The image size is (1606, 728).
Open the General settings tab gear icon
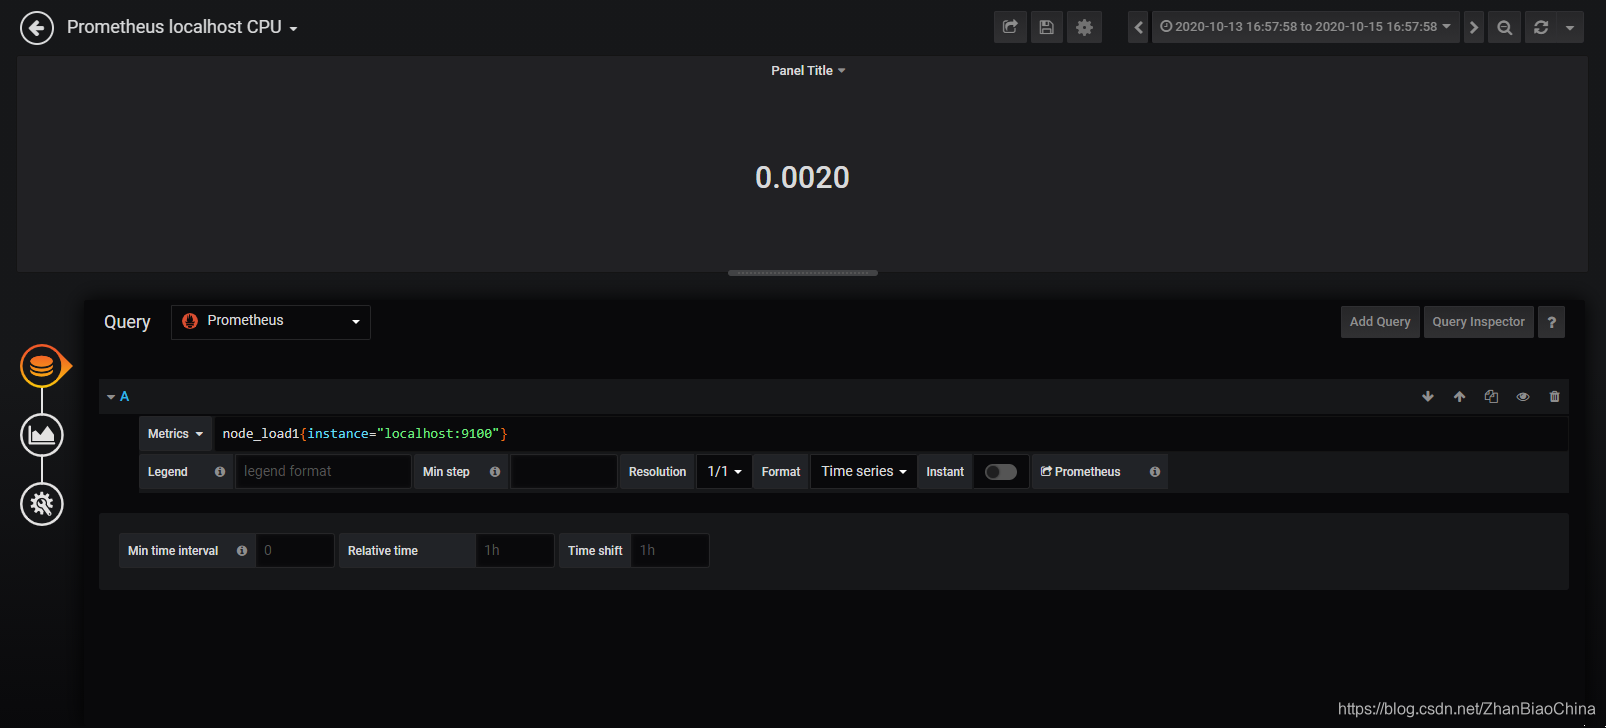pyautogui.click(x=42, y=504)
